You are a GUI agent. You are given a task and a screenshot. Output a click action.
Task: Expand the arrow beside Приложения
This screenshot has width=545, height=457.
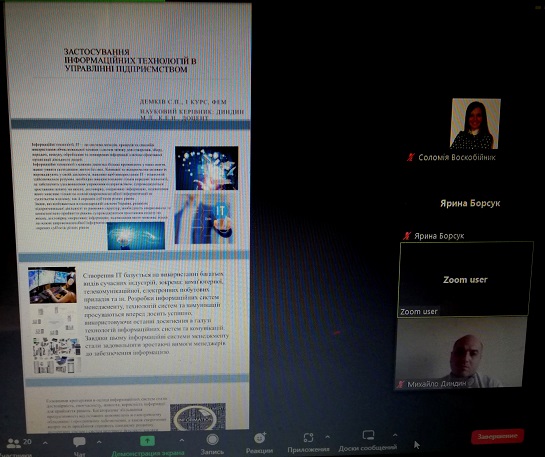(327, 437)
